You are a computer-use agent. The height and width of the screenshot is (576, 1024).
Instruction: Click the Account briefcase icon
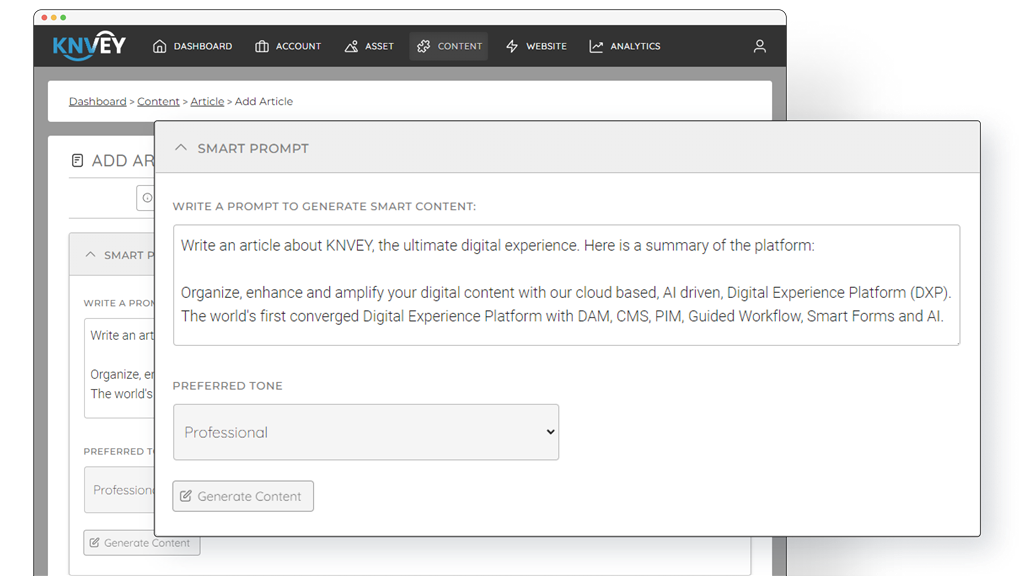pos(262,46)
